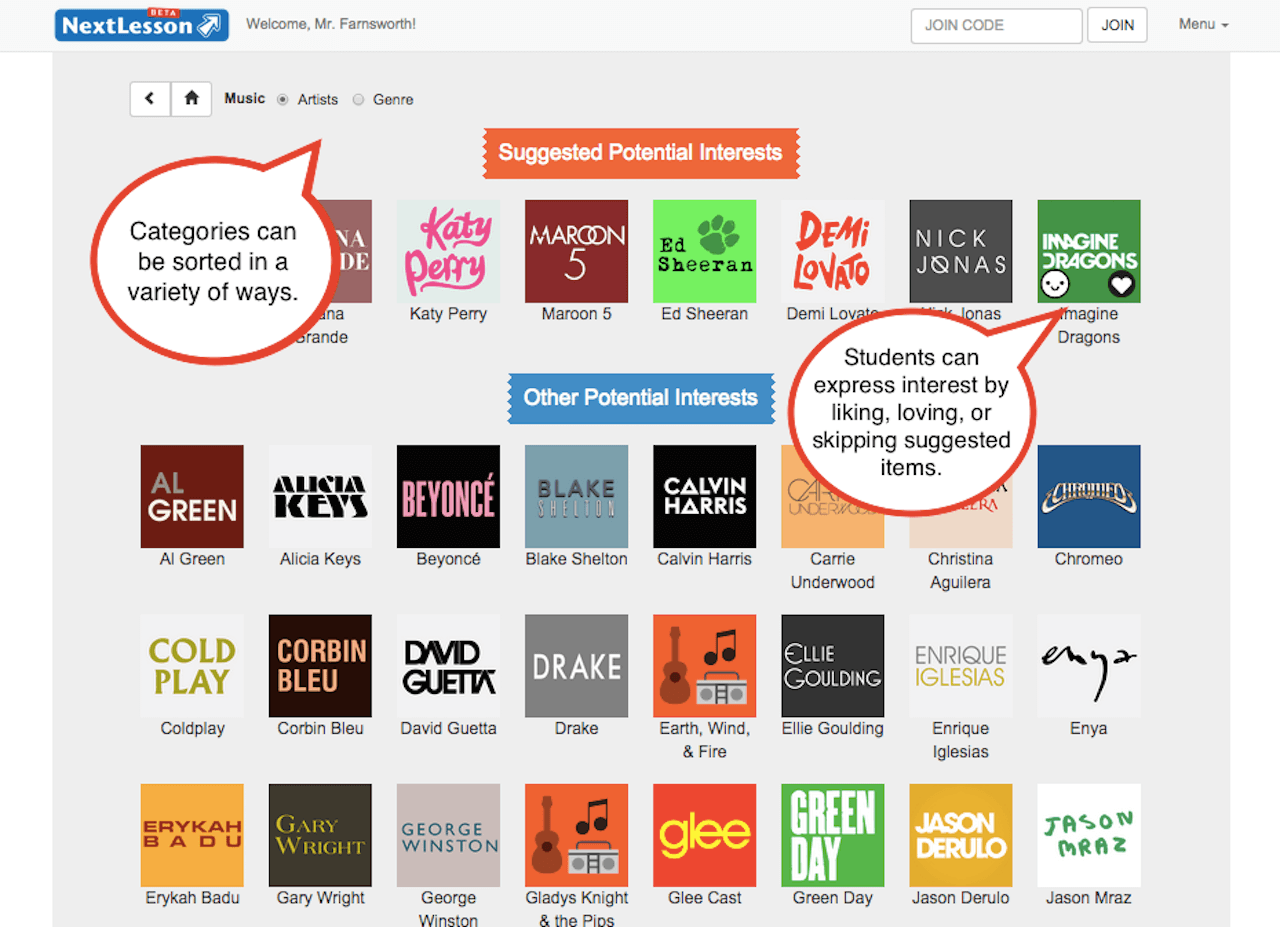This screenshot has height=927, width=1280.
Task: Pick the Beyoncé tile
Action: click(448, 496)
